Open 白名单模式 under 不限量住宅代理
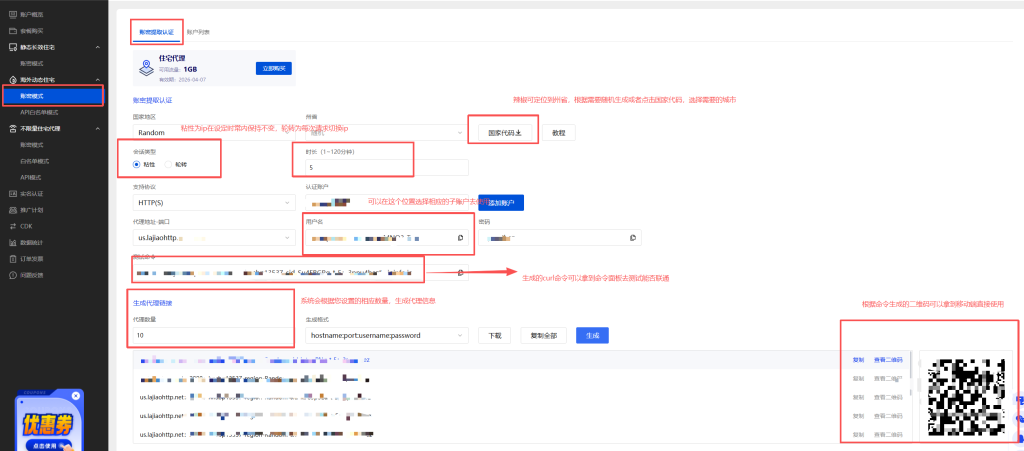Image resolution: width=1024 pixels, height=451 pixels. [x=35, y=161]
